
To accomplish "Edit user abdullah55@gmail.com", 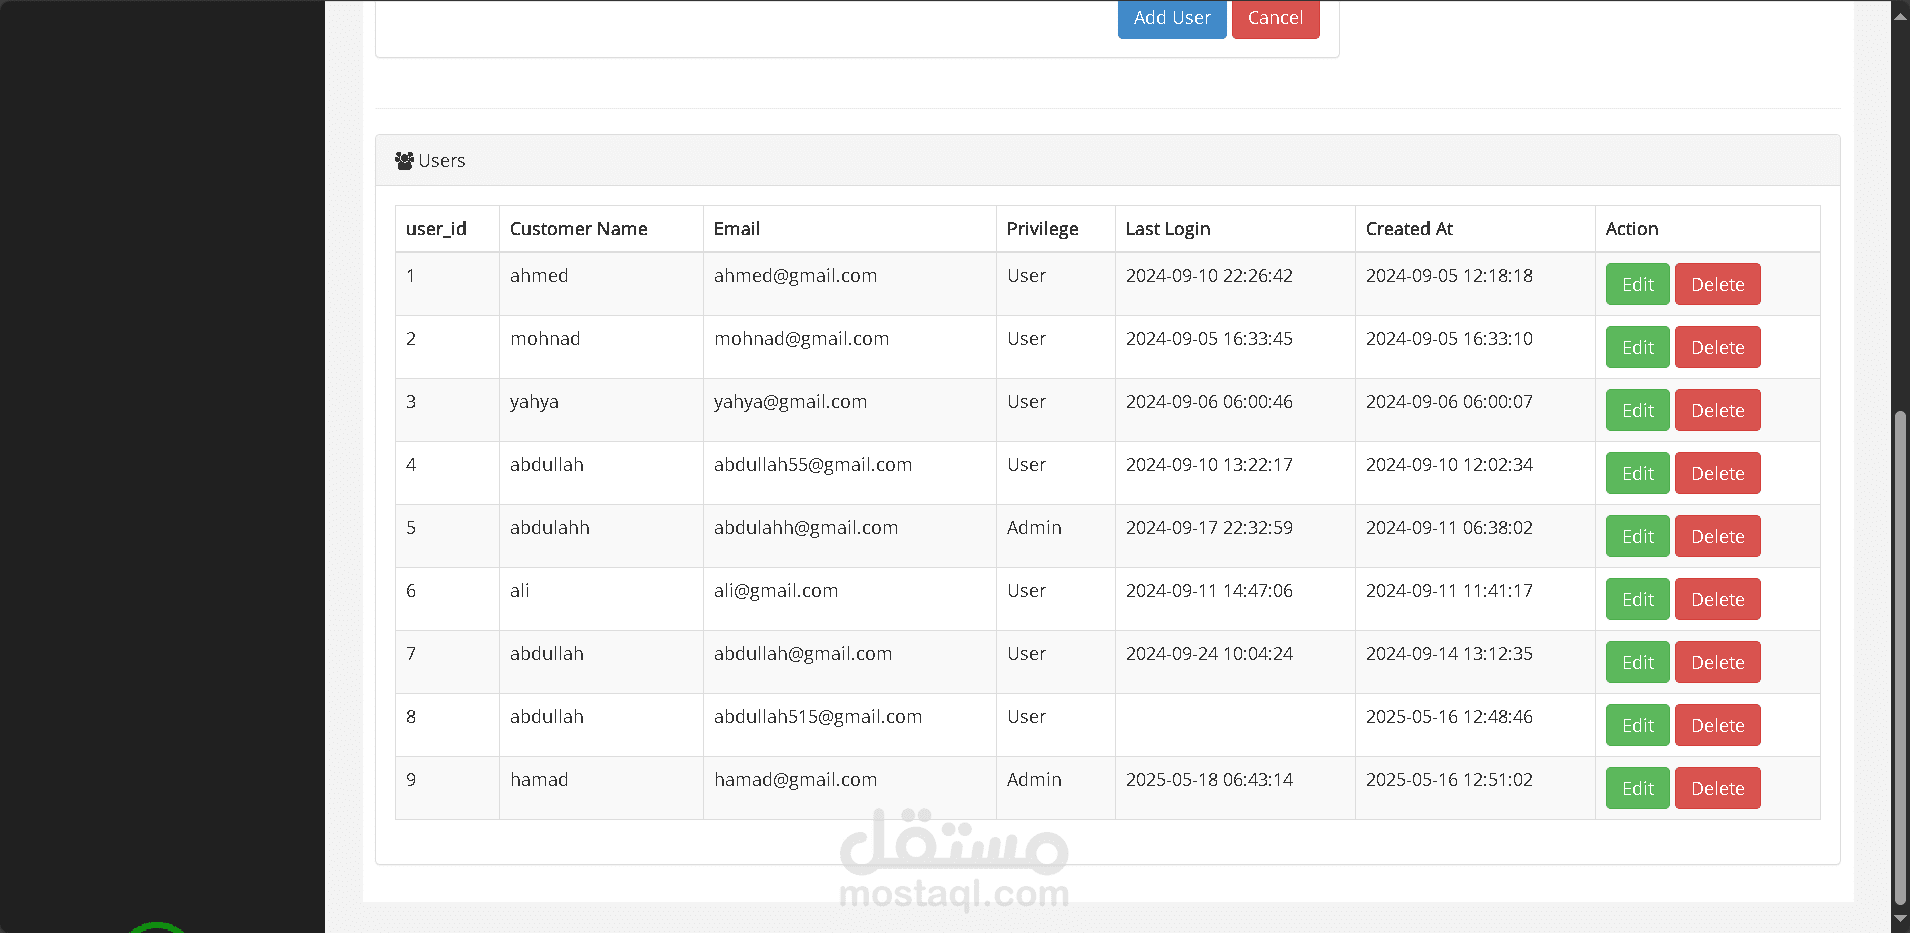I will click(1637, 473).
